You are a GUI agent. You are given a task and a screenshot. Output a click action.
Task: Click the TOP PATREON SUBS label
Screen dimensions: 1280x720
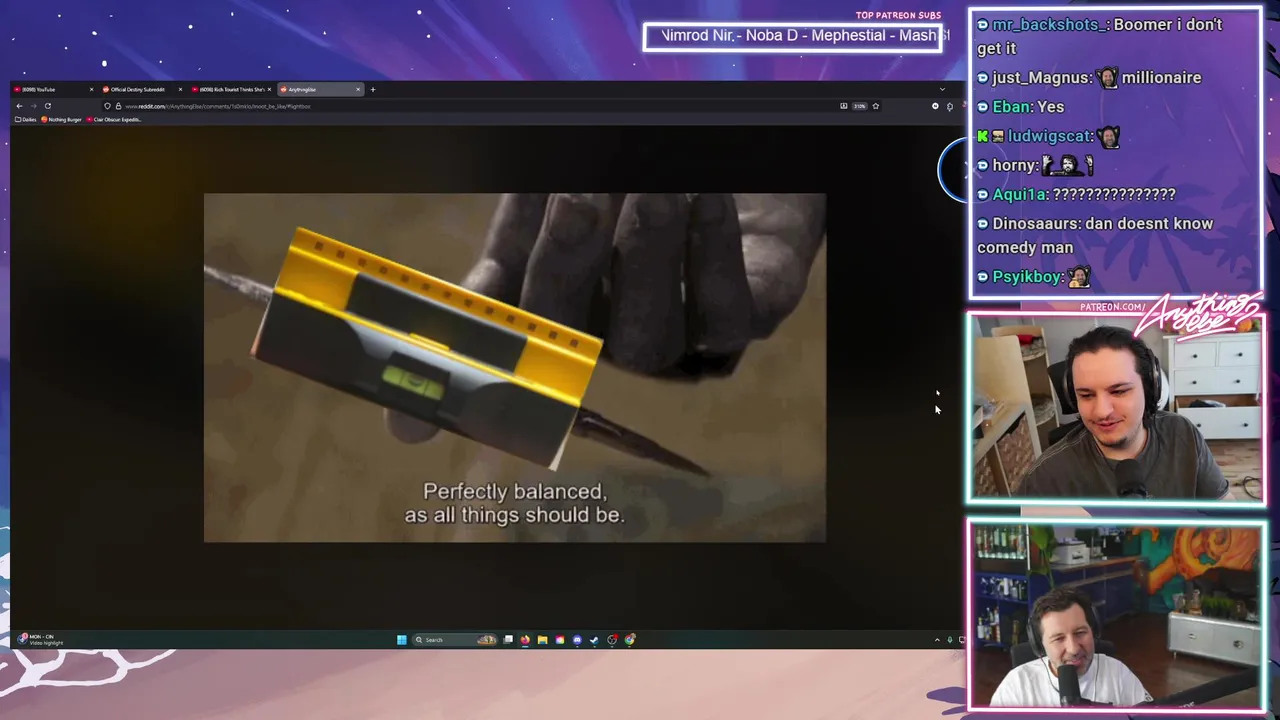(x=898, y=15)
